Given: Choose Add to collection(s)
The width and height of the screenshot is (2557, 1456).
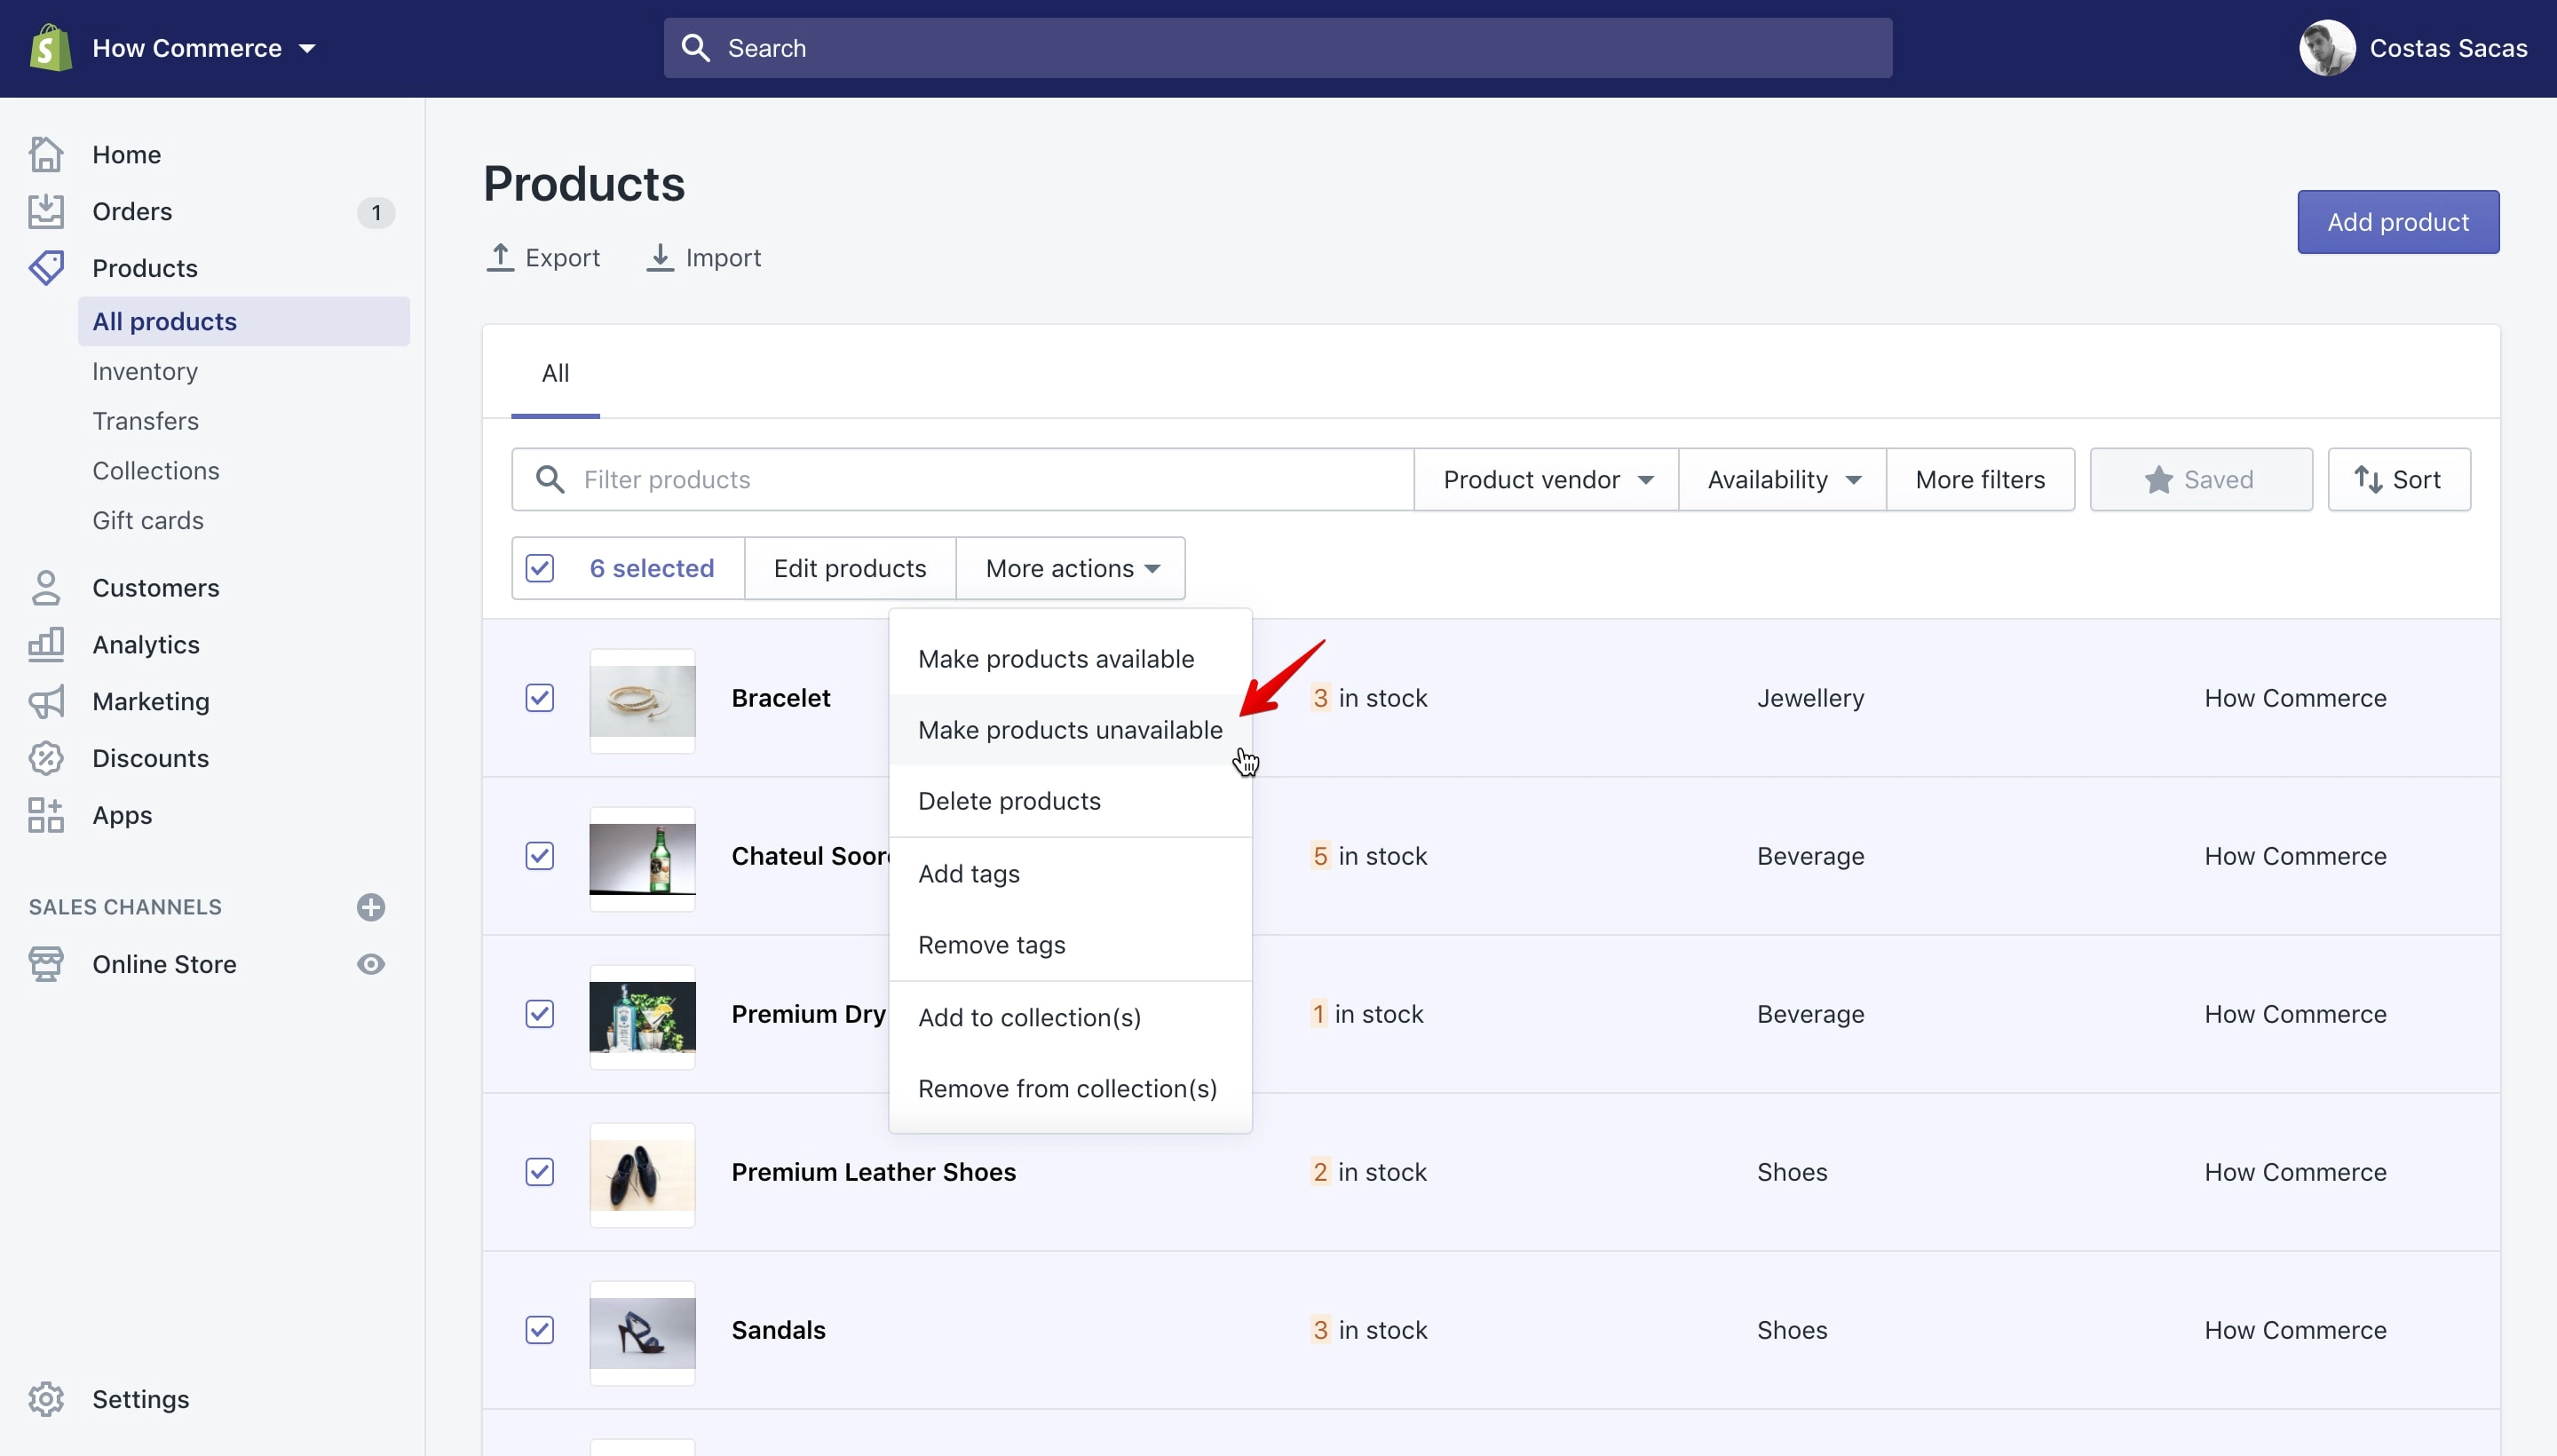Looking at the screenshot, I should pyautogui.click(x=1070, y=1017).
